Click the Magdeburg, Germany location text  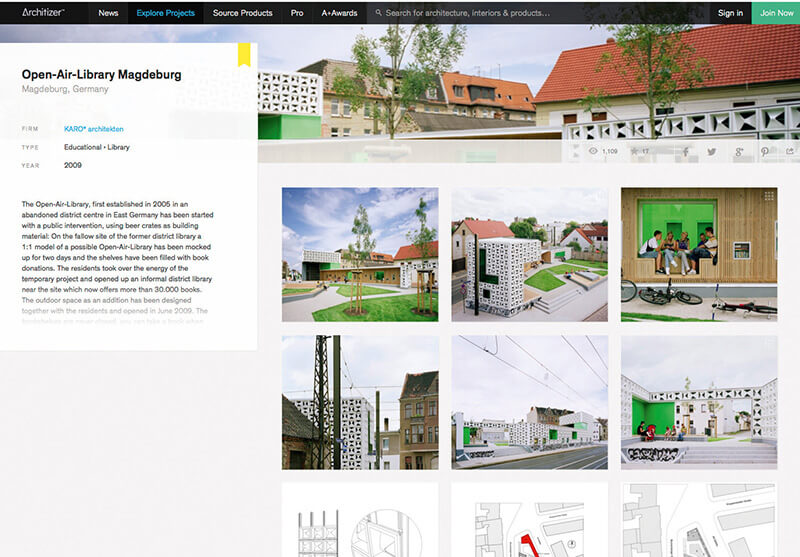click(x=65, y=89)
